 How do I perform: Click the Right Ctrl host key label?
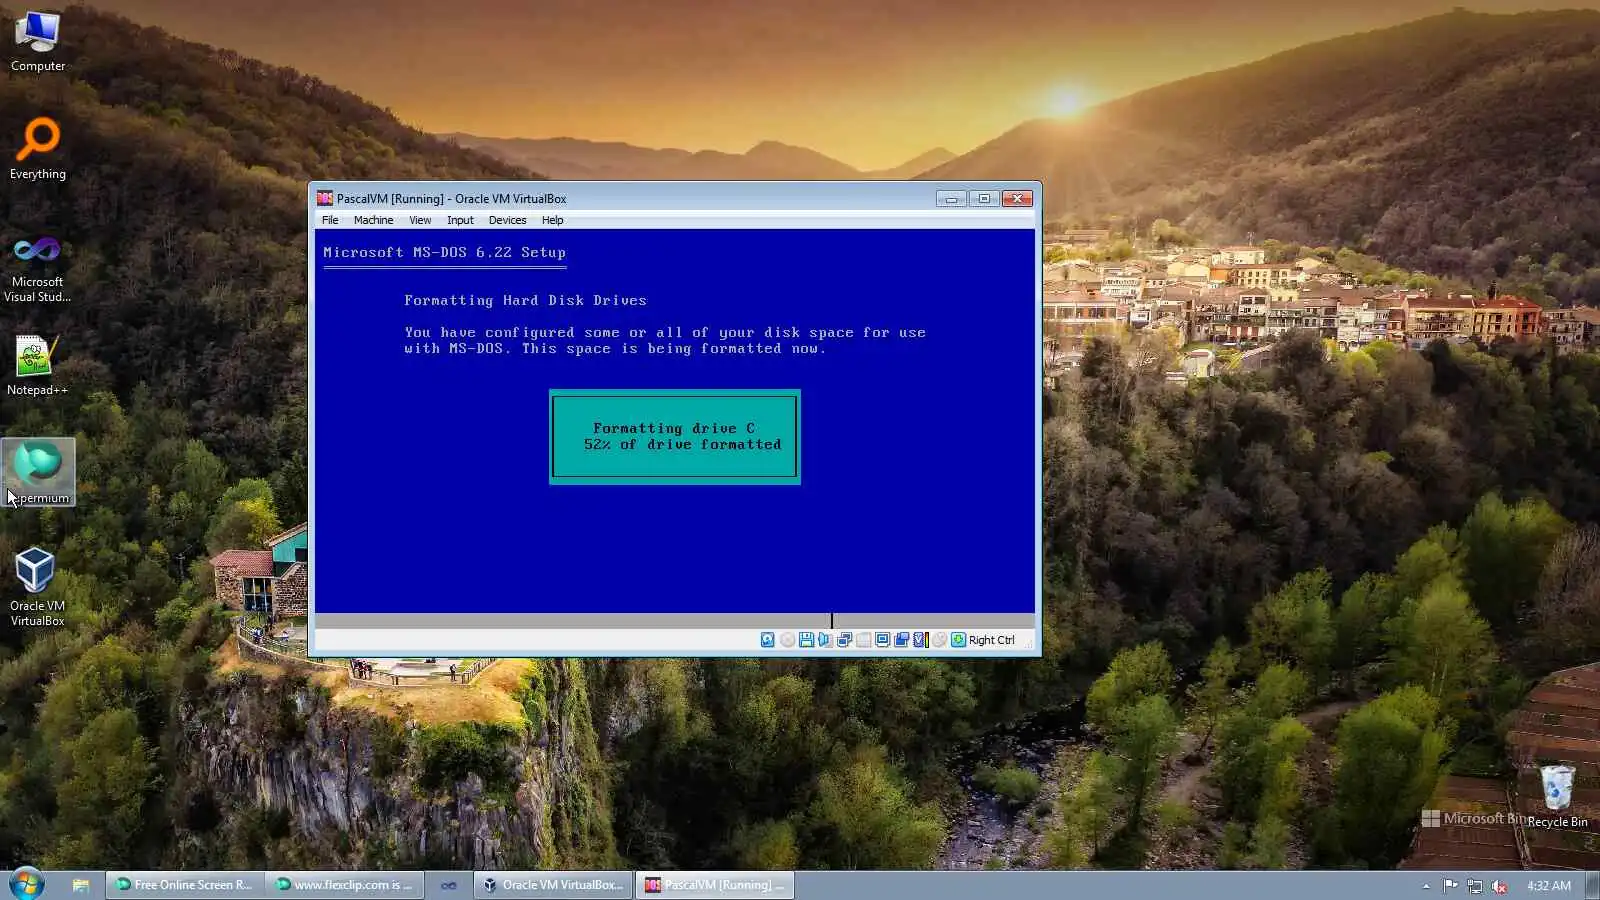pos(991,640)
